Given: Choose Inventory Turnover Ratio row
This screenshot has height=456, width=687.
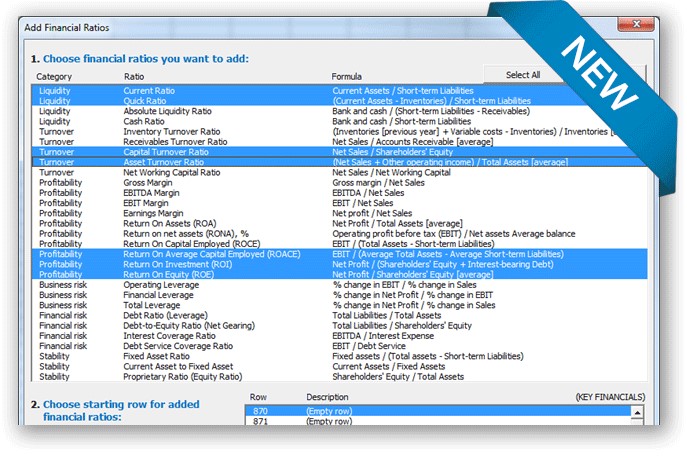Looking at the screenshot, I should point(169,131).
